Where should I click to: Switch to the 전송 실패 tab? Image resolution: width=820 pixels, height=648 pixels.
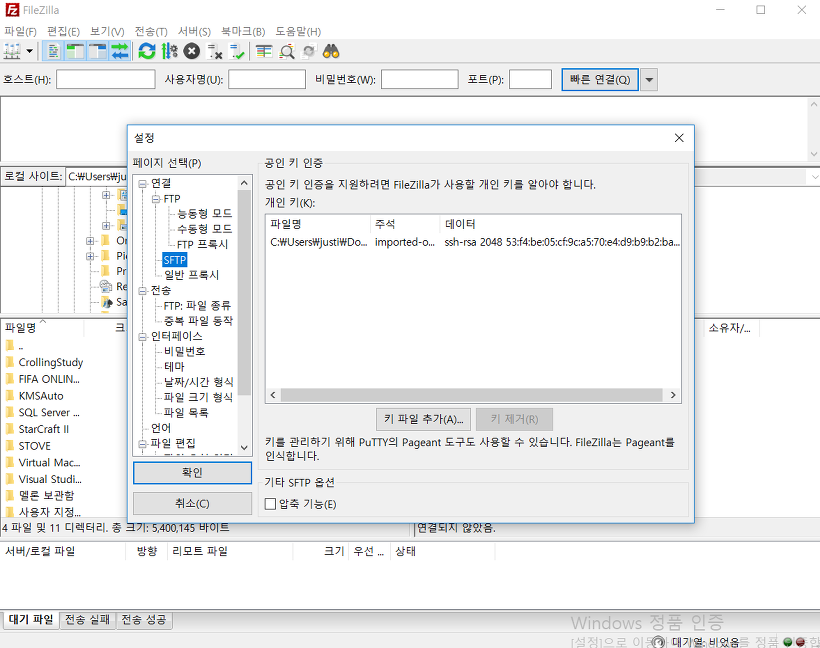pyautogui.click(x=87, y=620)
